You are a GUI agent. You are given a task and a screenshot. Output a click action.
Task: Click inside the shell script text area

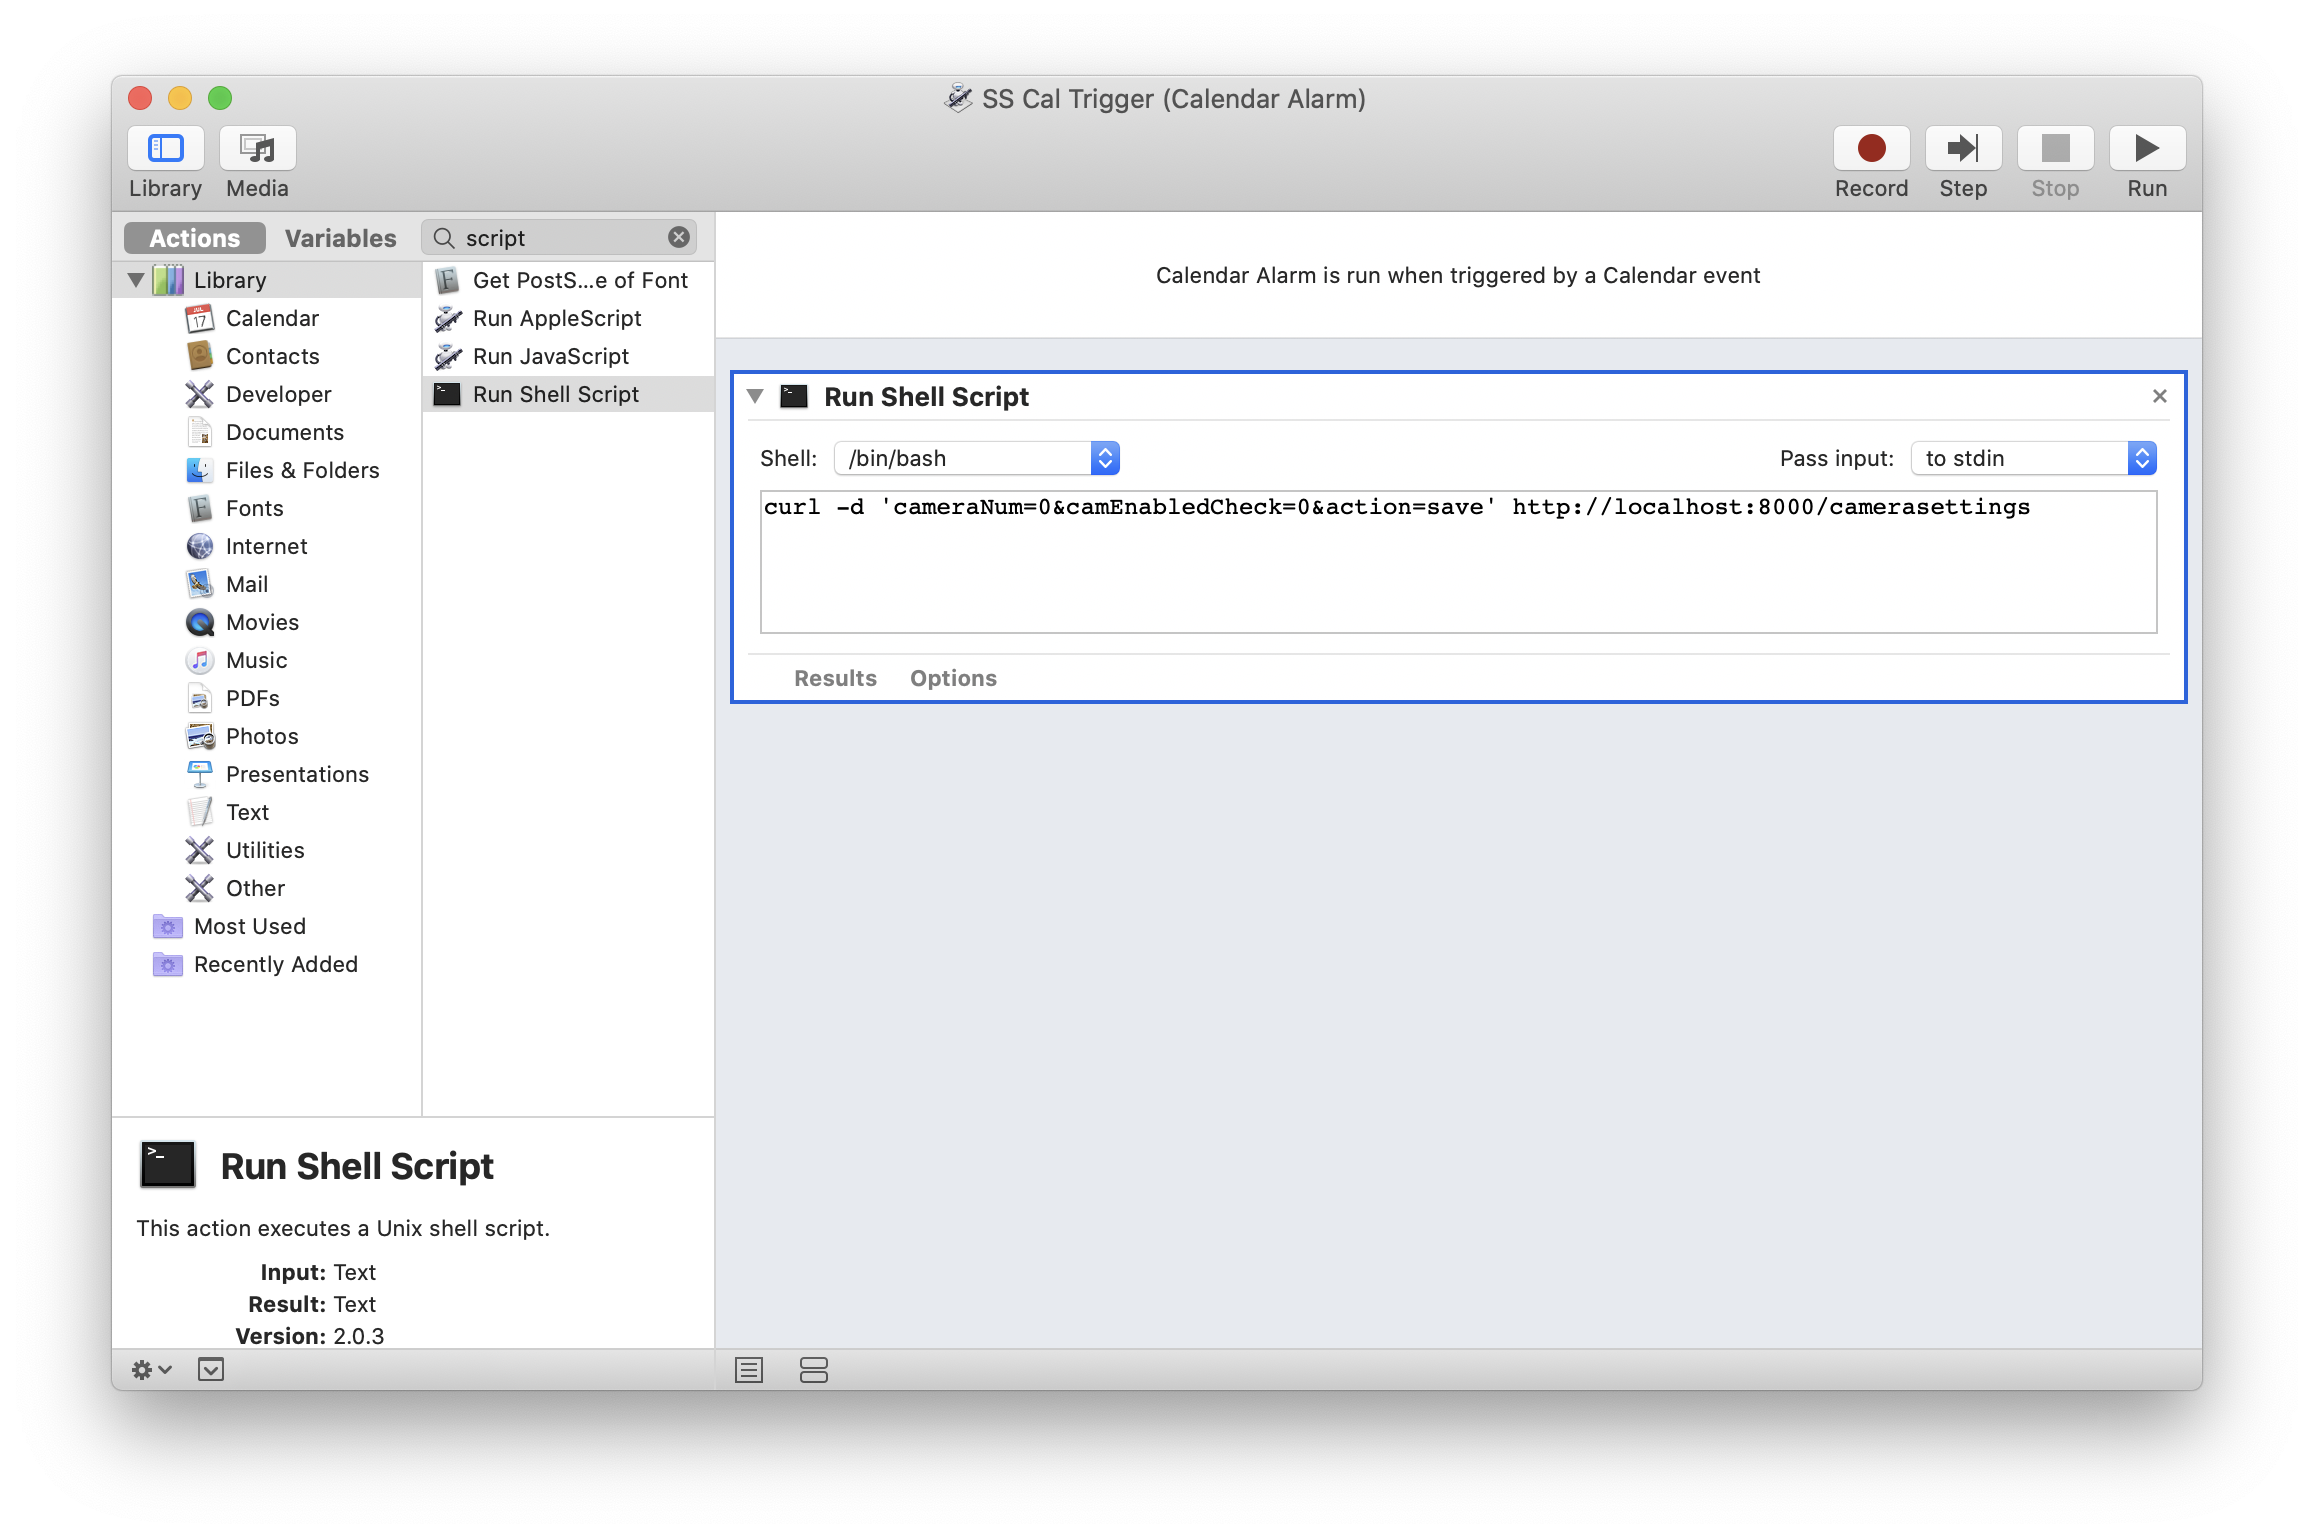coord(1458,570)
